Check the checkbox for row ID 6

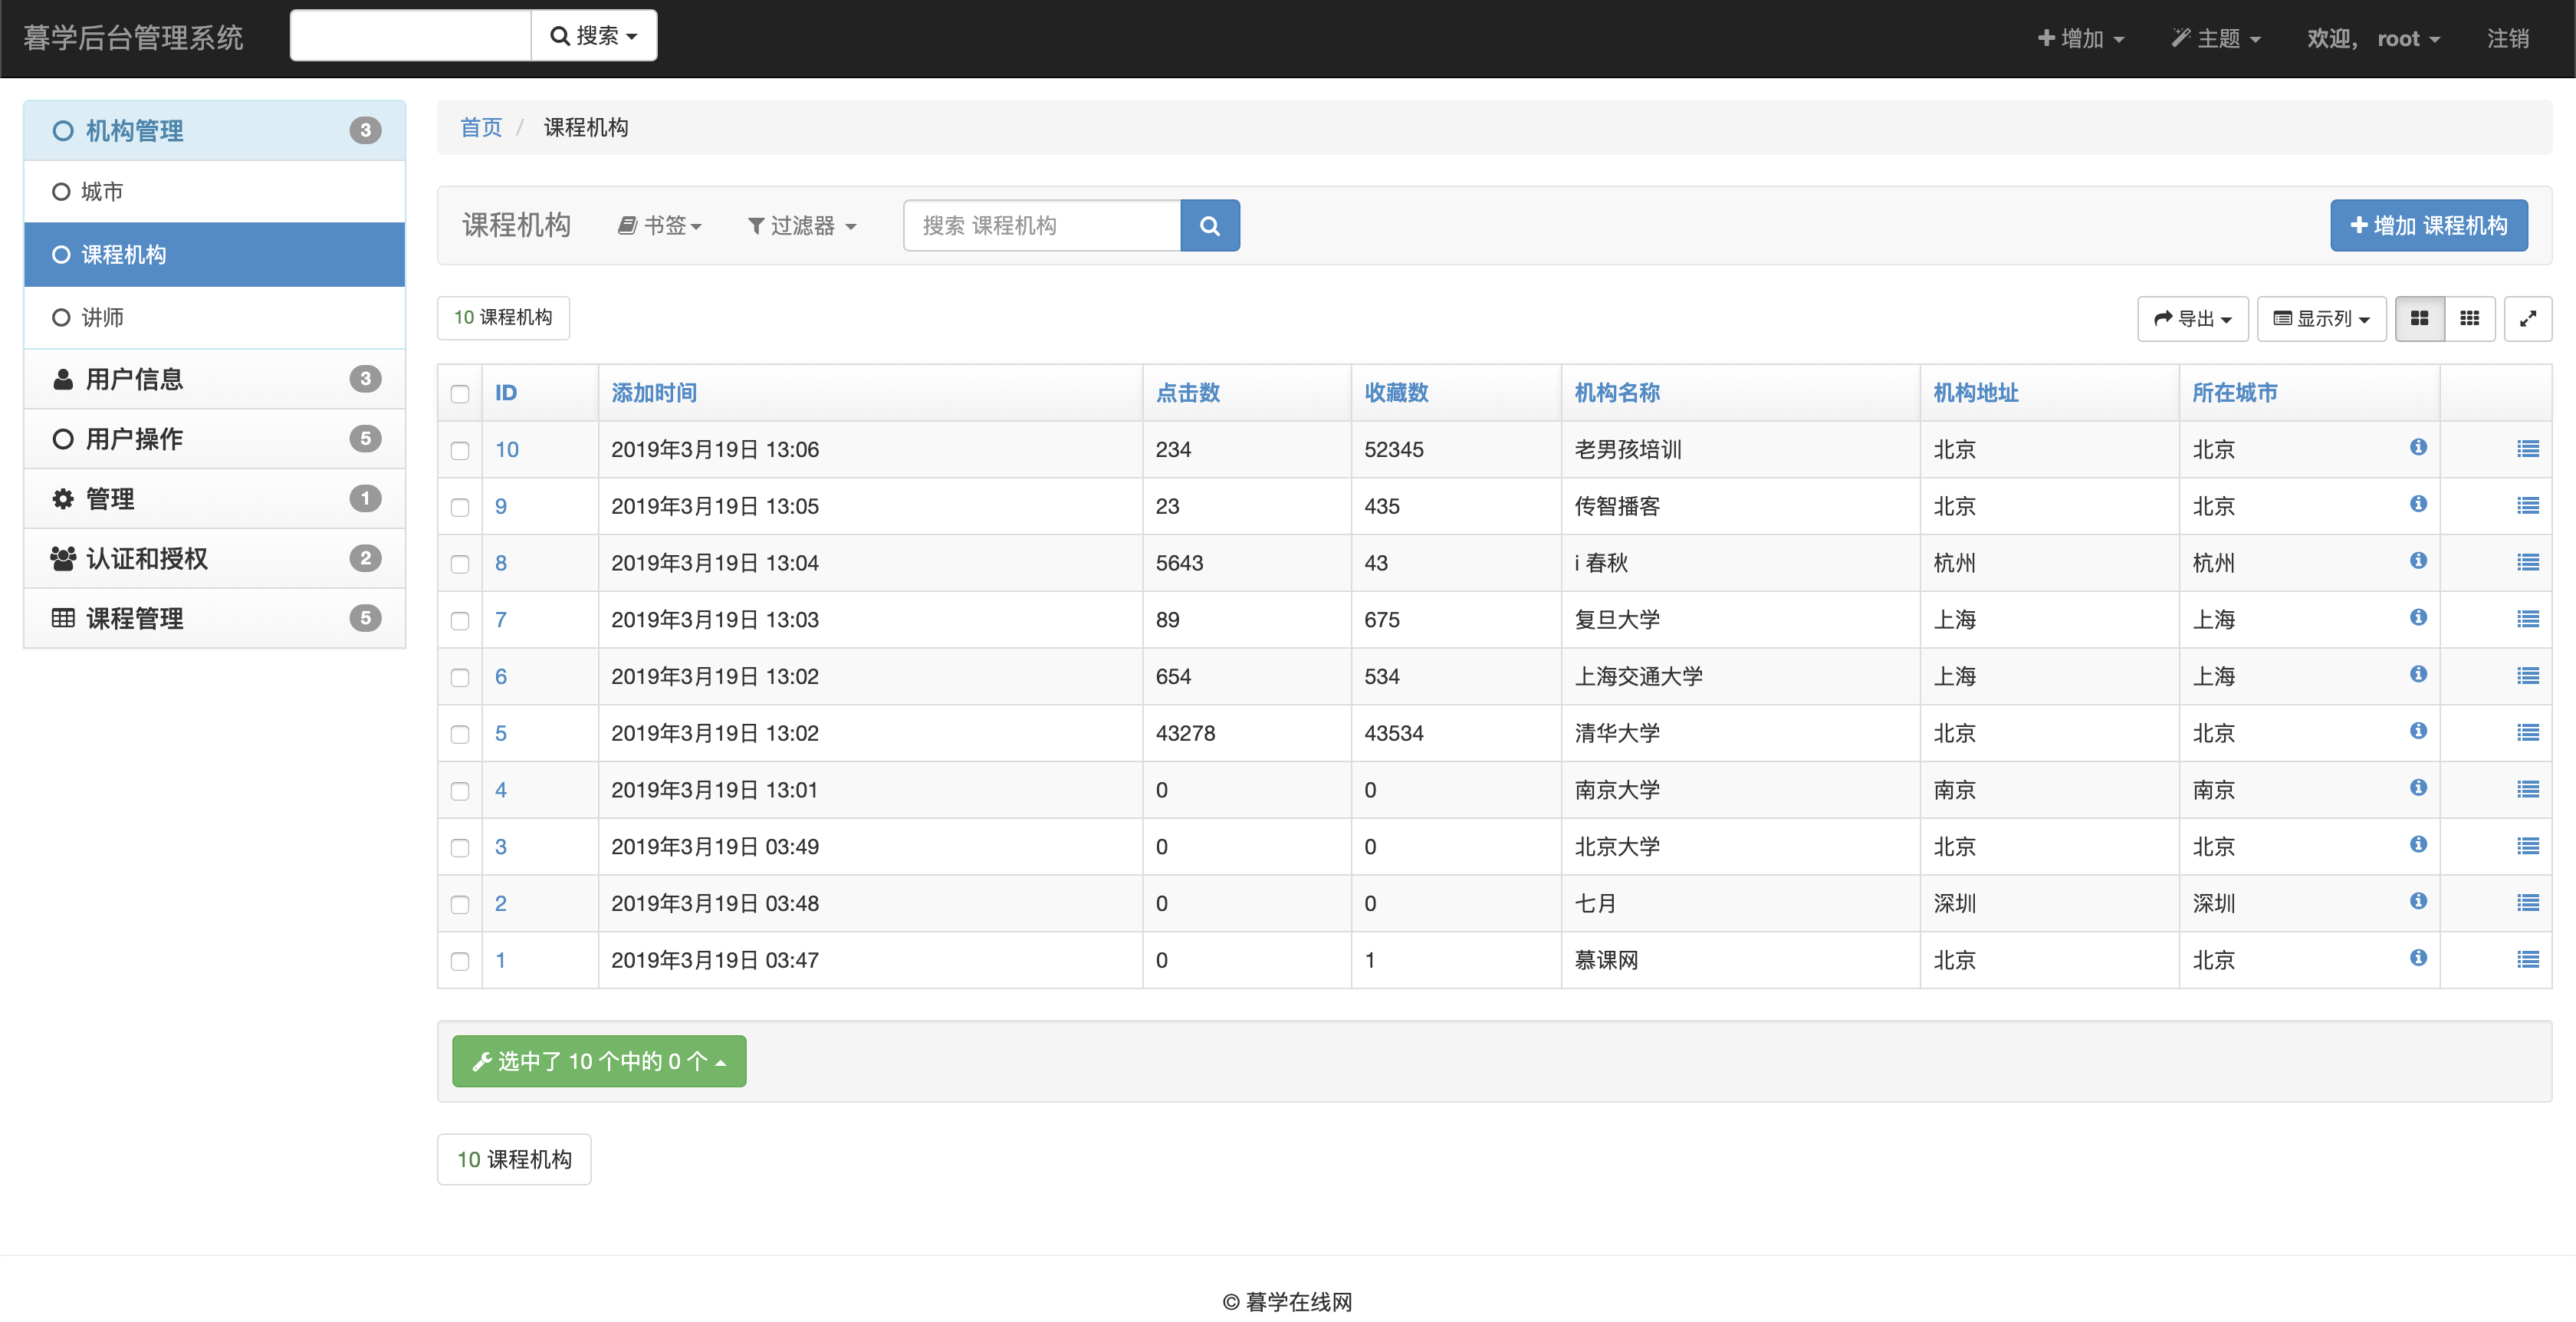tap(460, 677)
